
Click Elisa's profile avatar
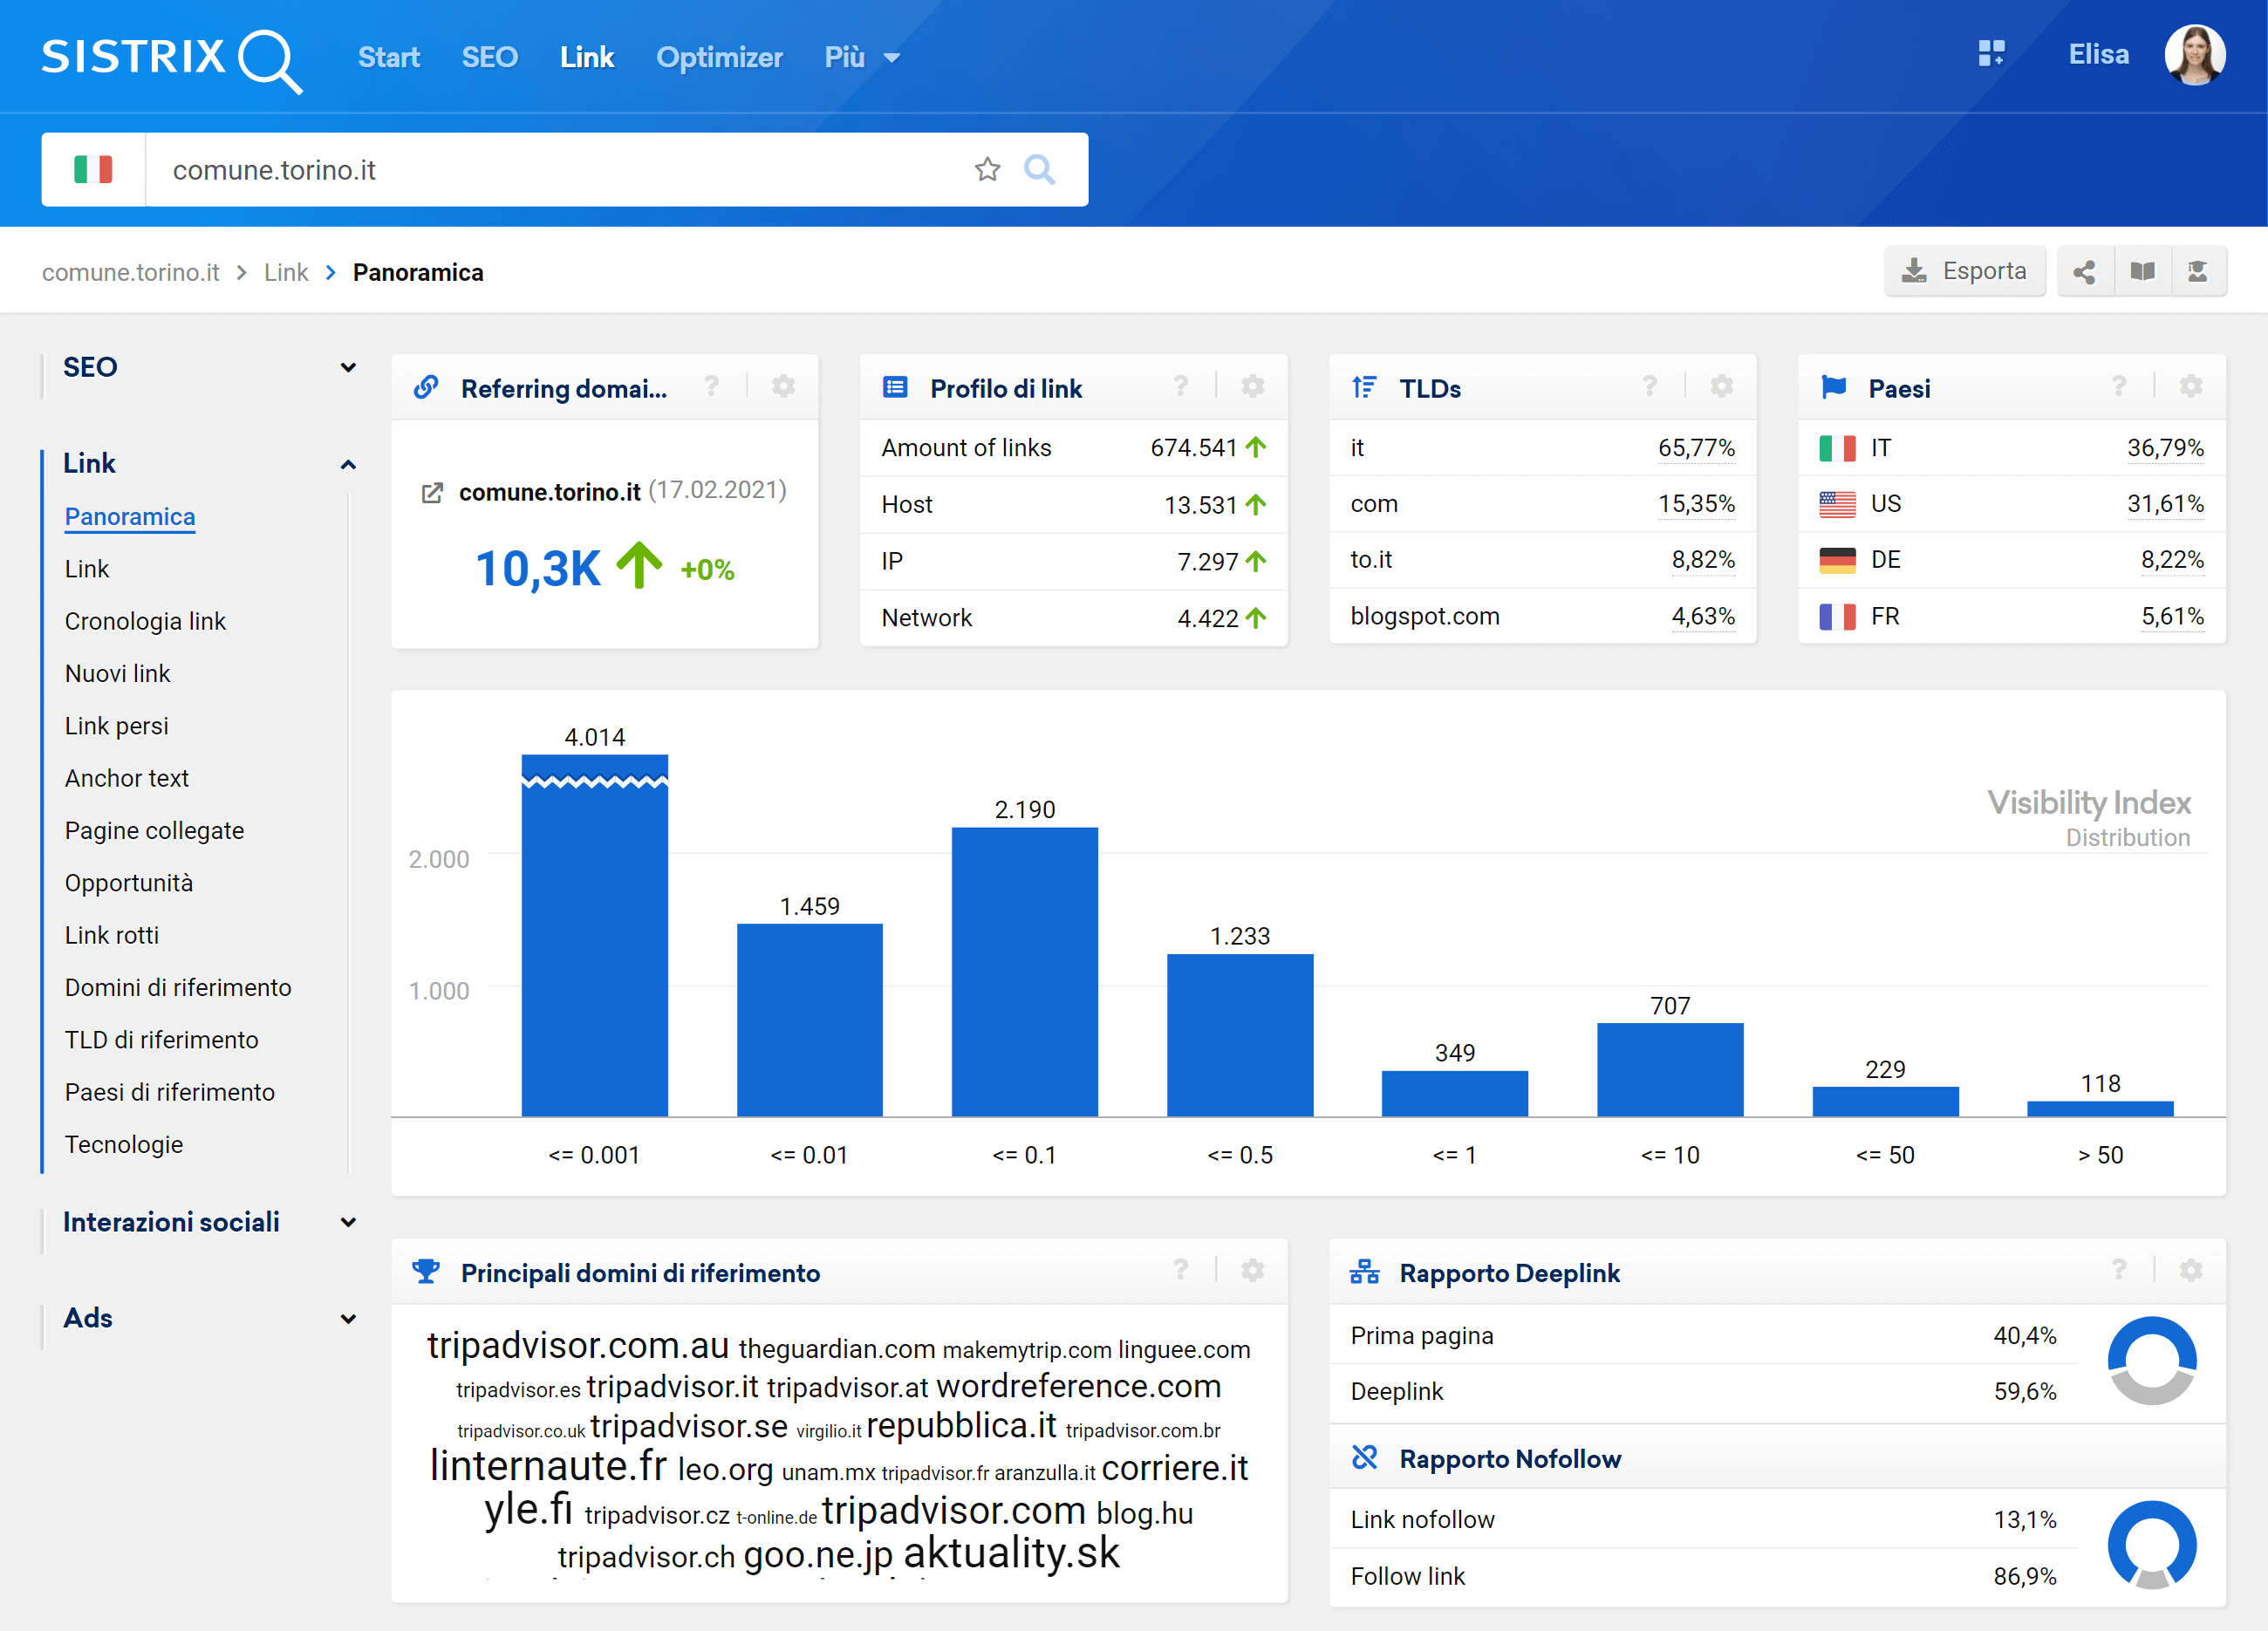pos(2194,55)
